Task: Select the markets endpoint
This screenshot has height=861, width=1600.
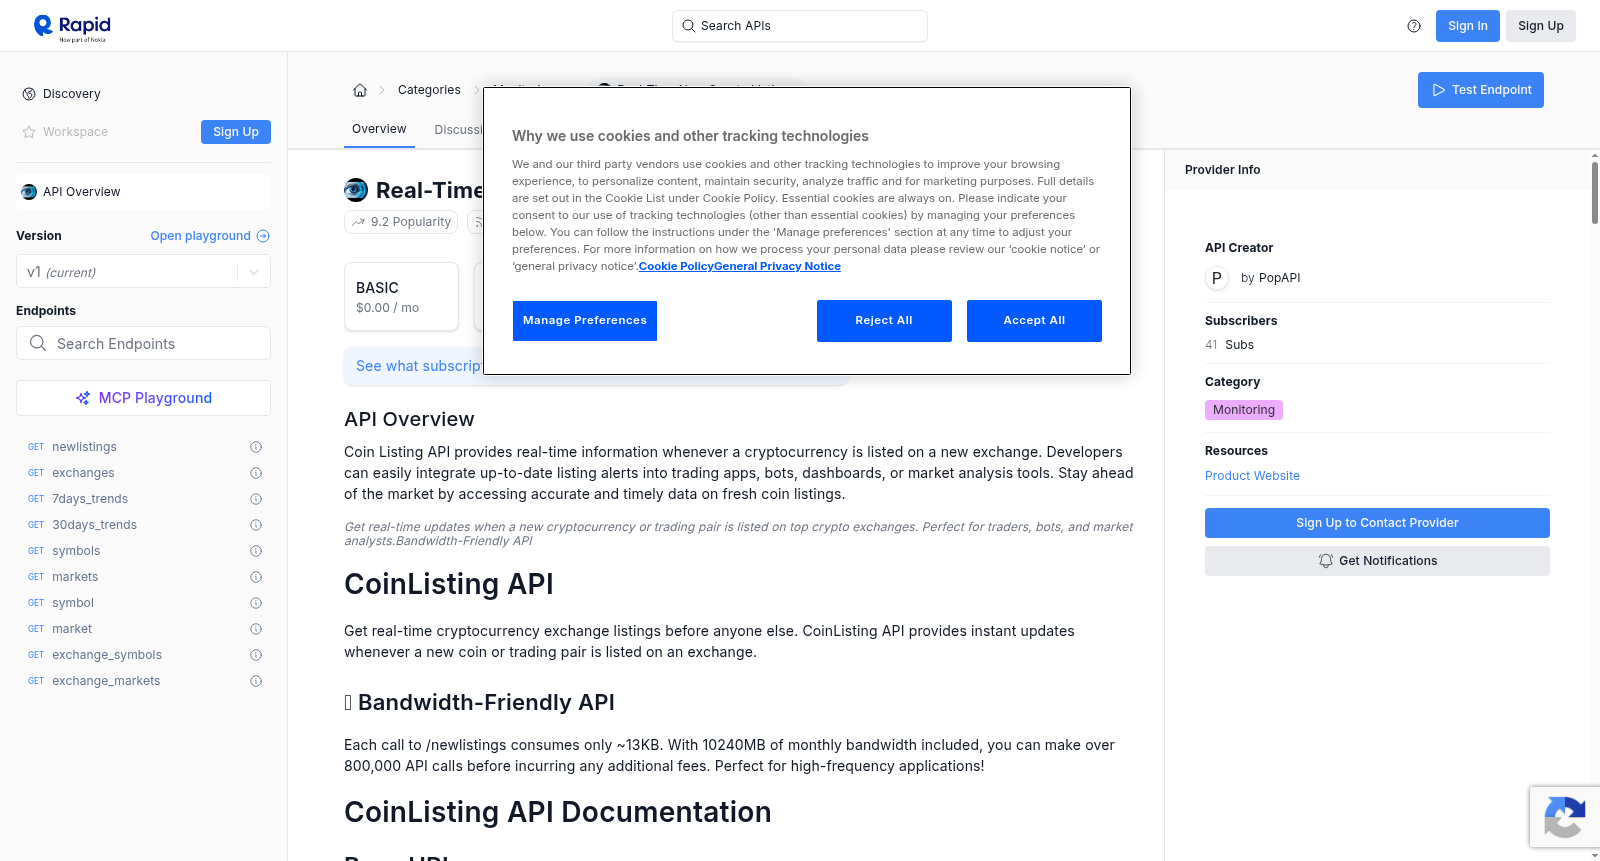Action: coord(75,577)
